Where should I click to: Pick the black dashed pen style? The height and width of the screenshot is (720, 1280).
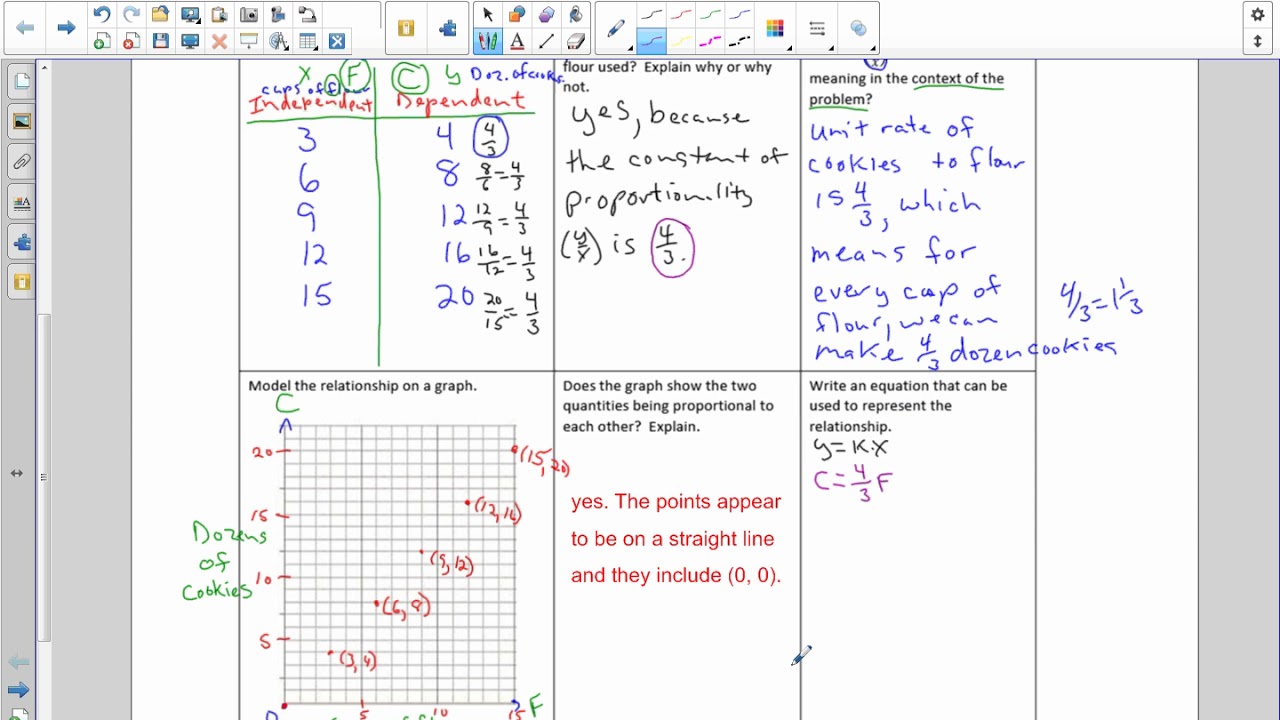(739, 41)
